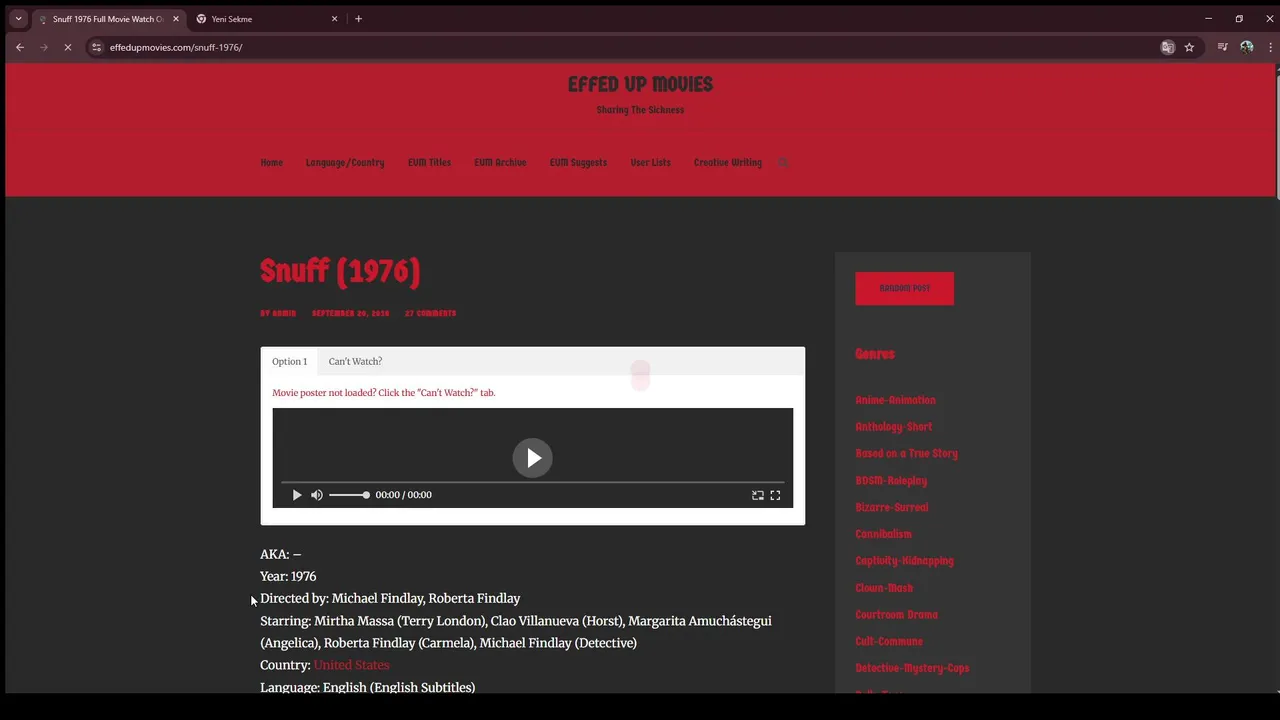The width and height of the screenshot is (1280, 720).
Task: Open the Language/Country menu
Action: (x=345, y=163)
